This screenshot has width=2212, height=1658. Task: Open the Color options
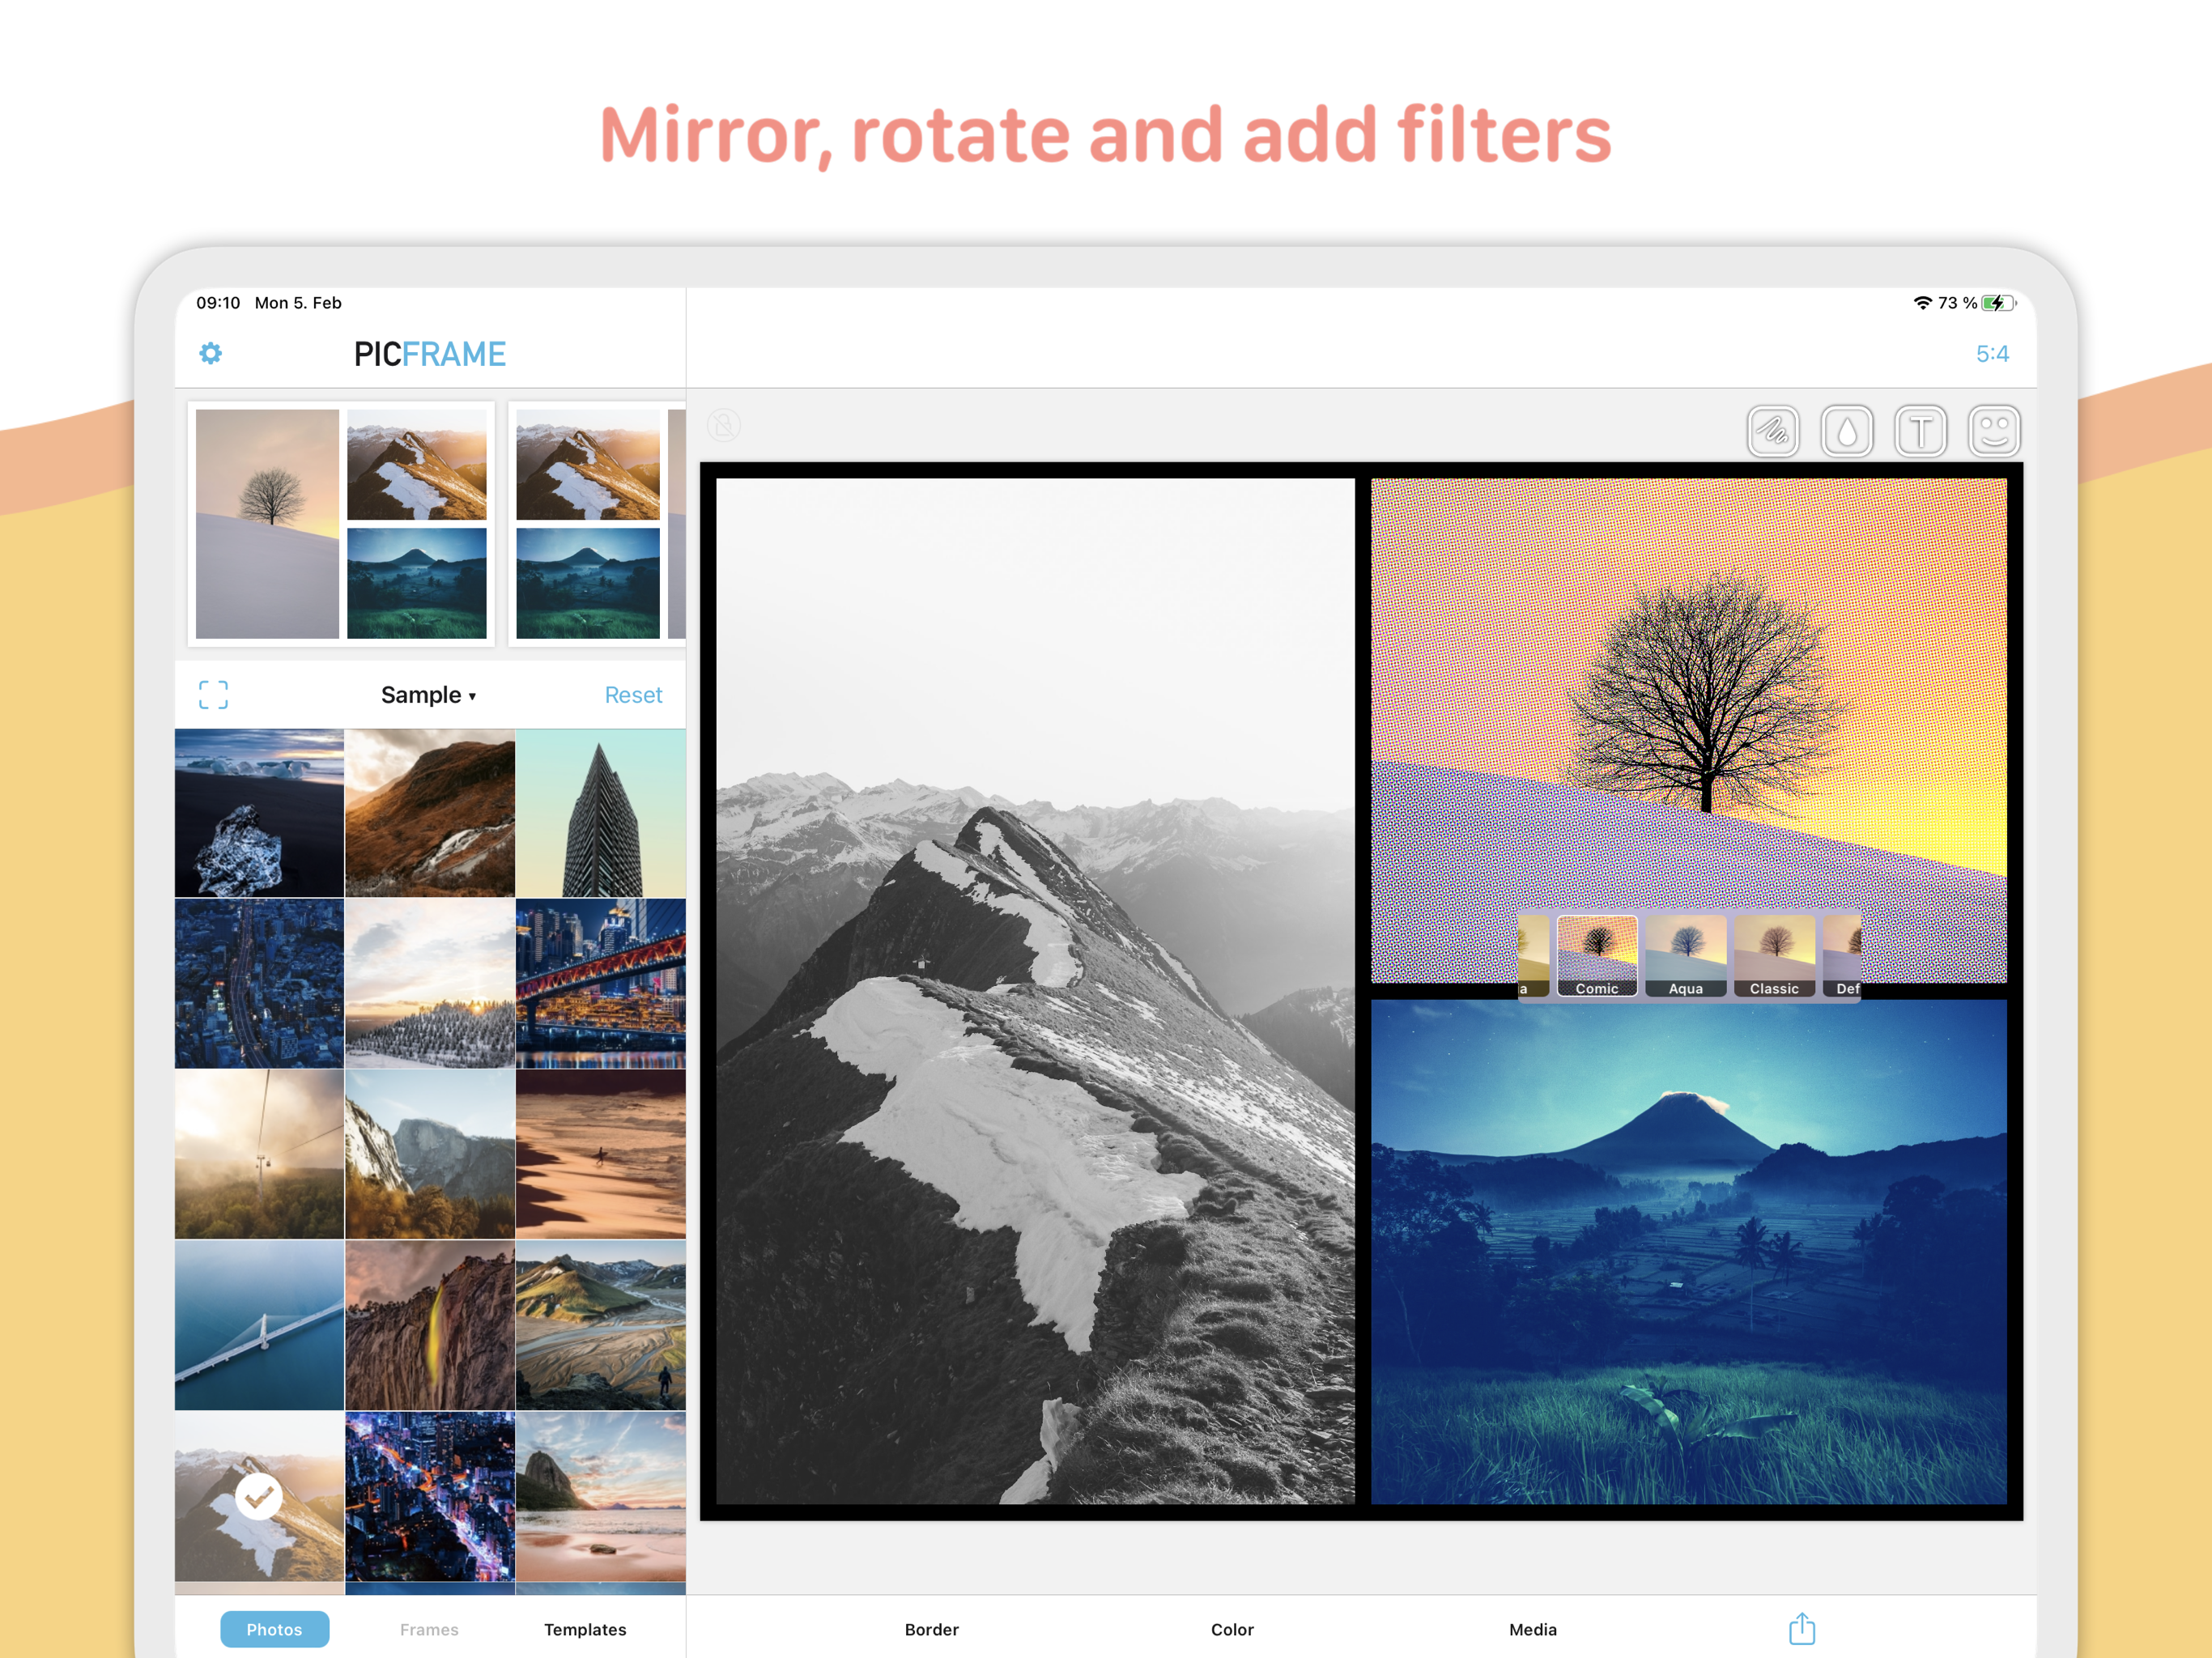click(x=1232, y=1629)
